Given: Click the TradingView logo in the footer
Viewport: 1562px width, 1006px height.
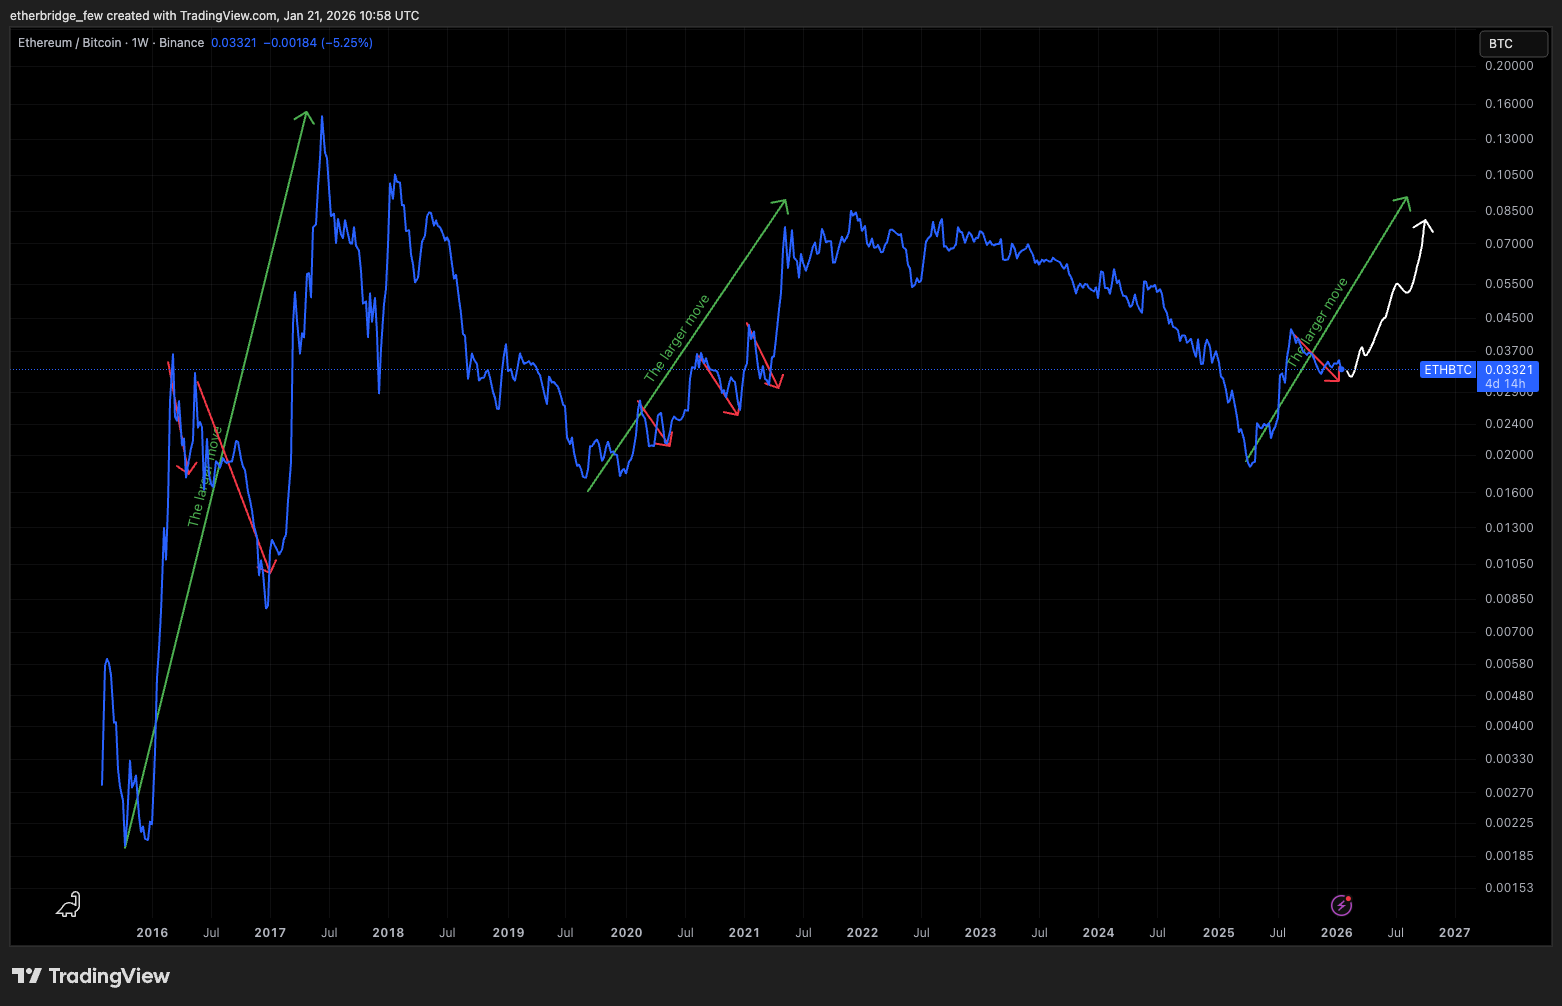Looking at the screenshot, I should [91, 976].
